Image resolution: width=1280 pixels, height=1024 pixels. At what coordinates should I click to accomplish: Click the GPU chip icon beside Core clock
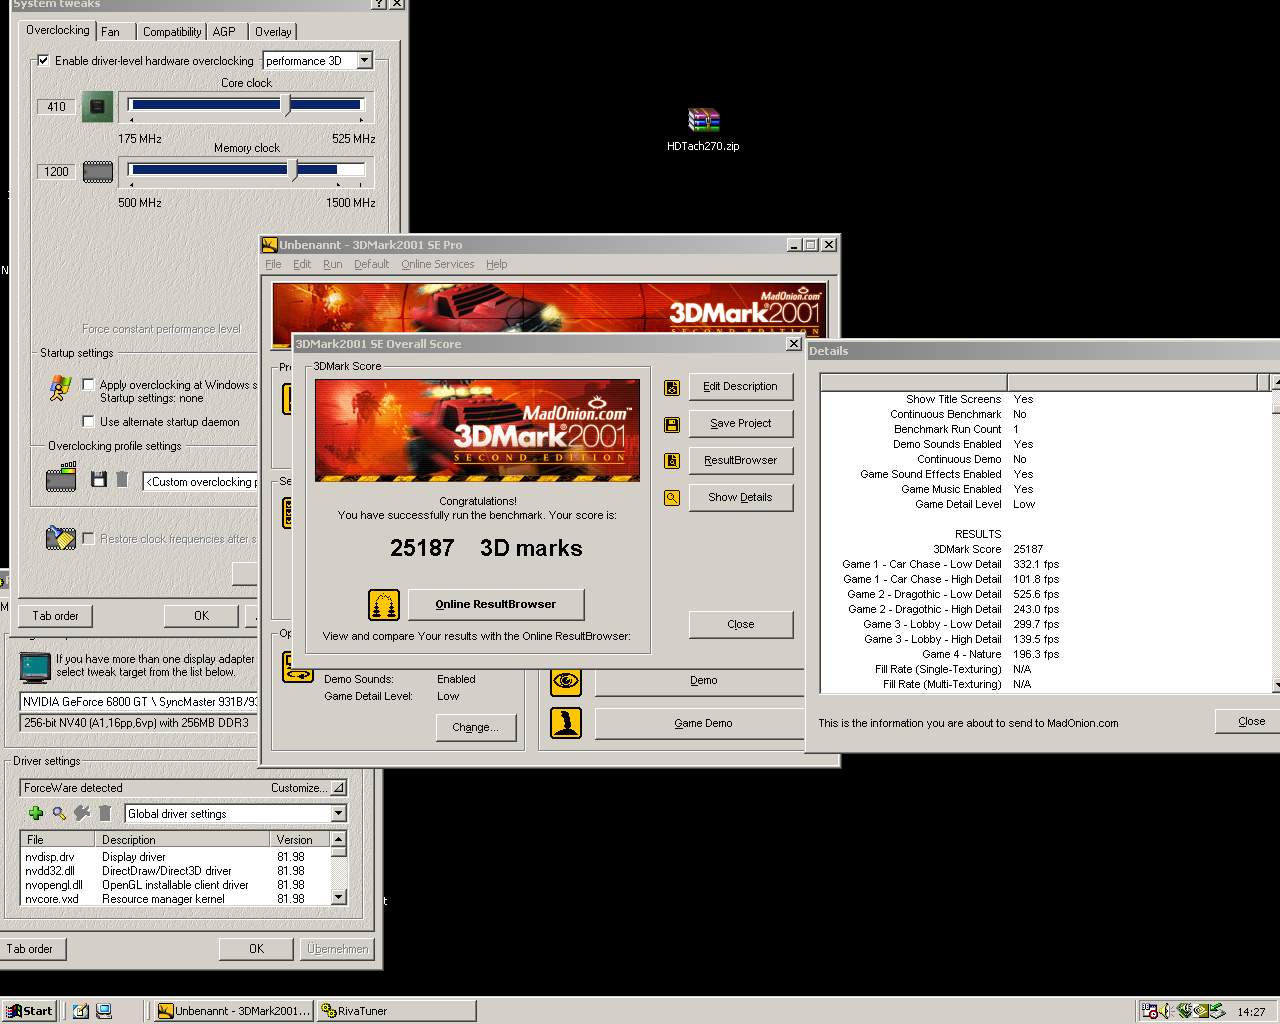[x=97, y=106]
